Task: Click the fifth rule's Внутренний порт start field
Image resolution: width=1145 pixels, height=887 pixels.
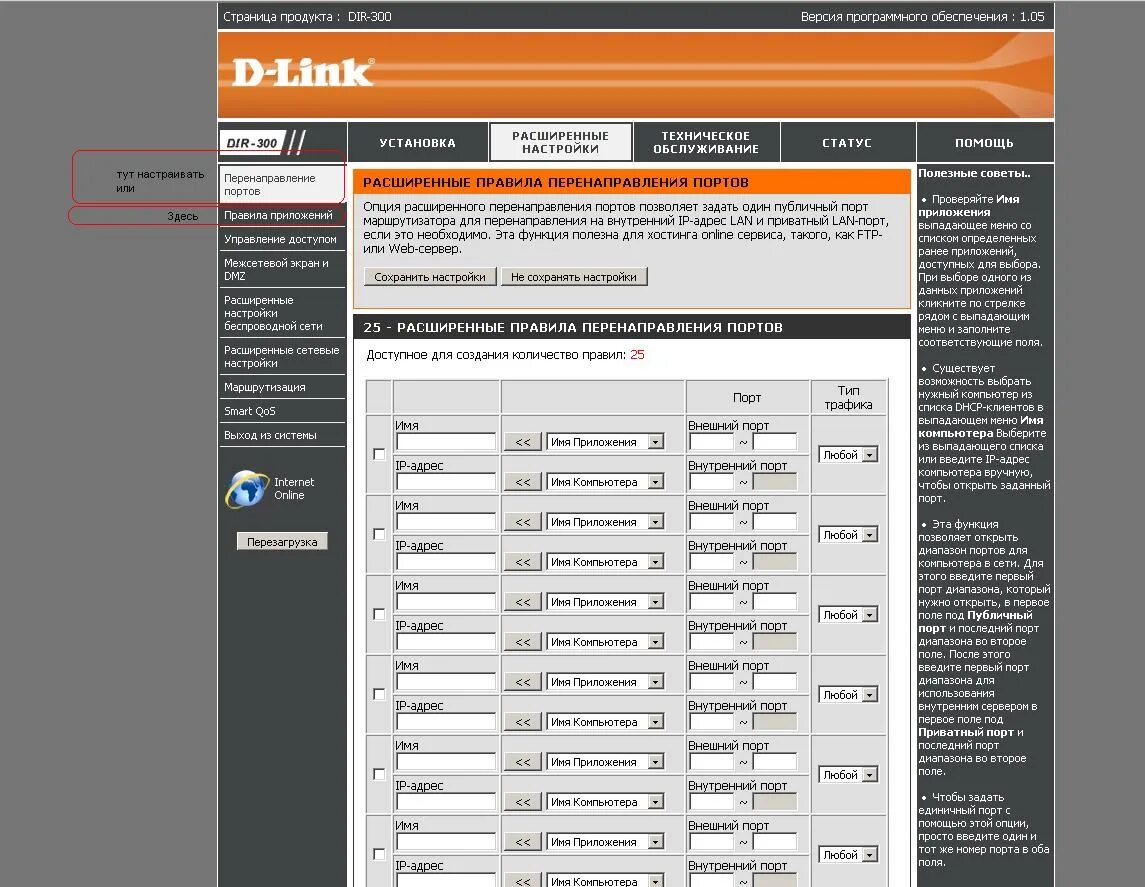Action: [x=712, y=802]
